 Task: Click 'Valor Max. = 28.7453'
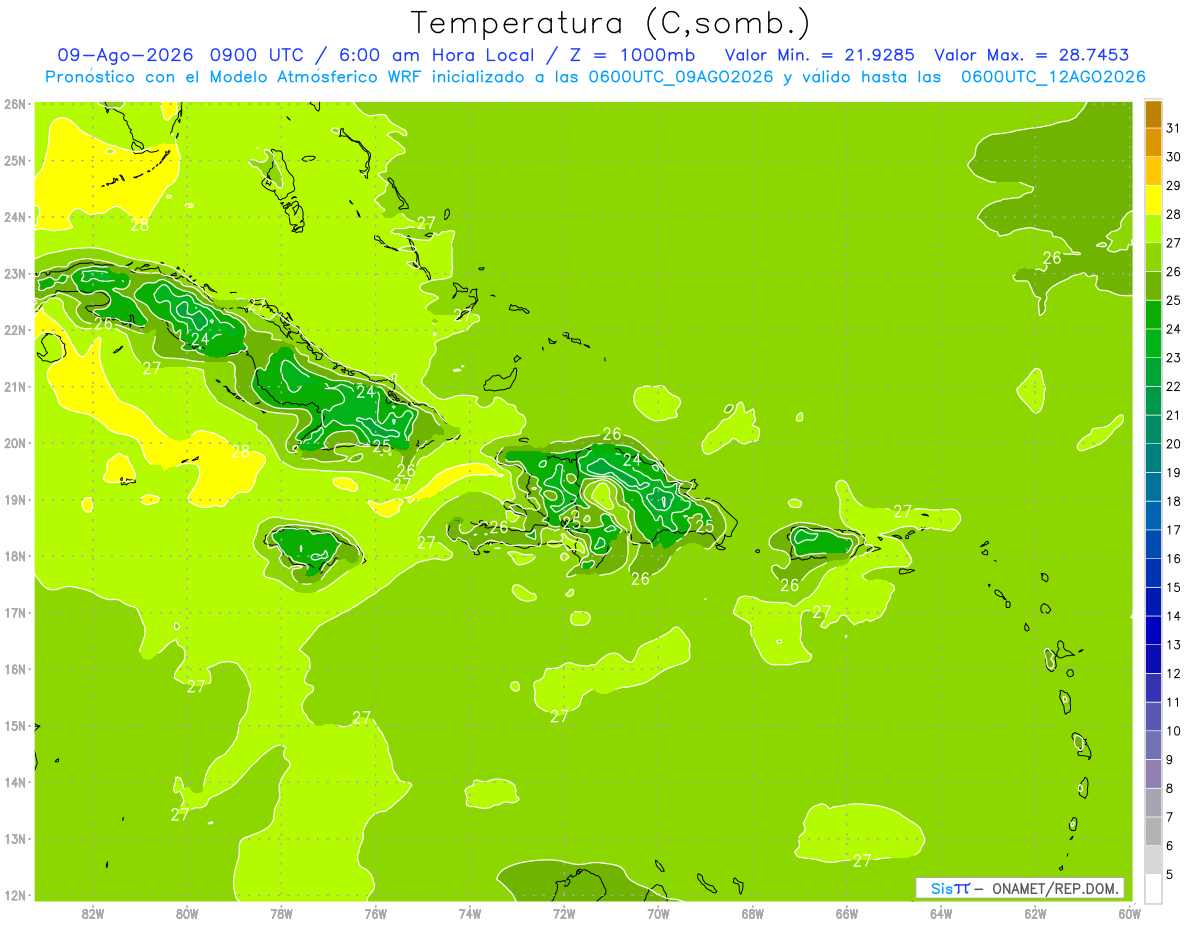pos(1031,55)
